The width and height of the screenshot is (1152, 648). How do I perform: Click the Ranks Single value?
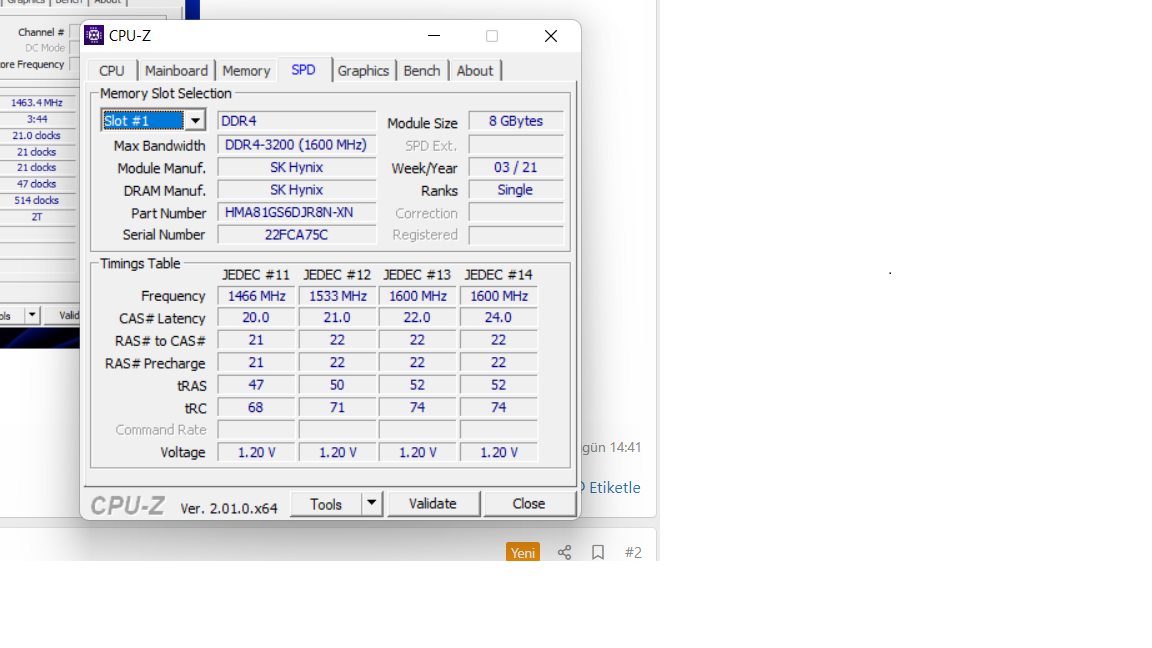point(516,190)
